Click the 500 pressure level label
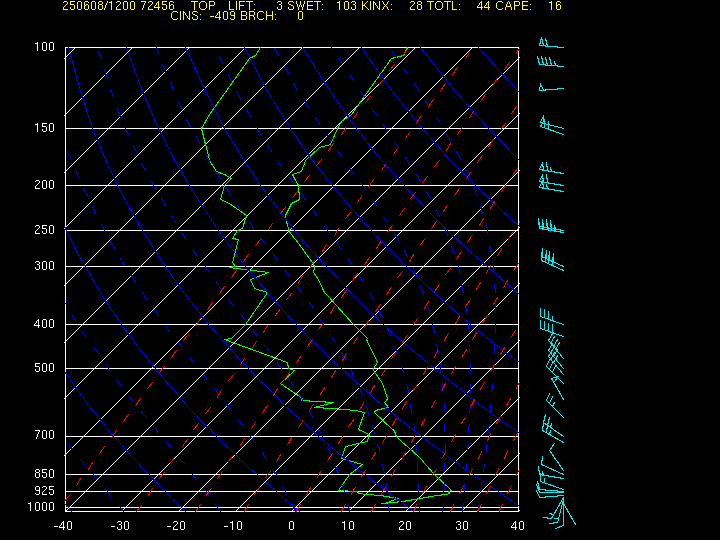The height and width of the screenshot is (540, 720). pos(45,368)
